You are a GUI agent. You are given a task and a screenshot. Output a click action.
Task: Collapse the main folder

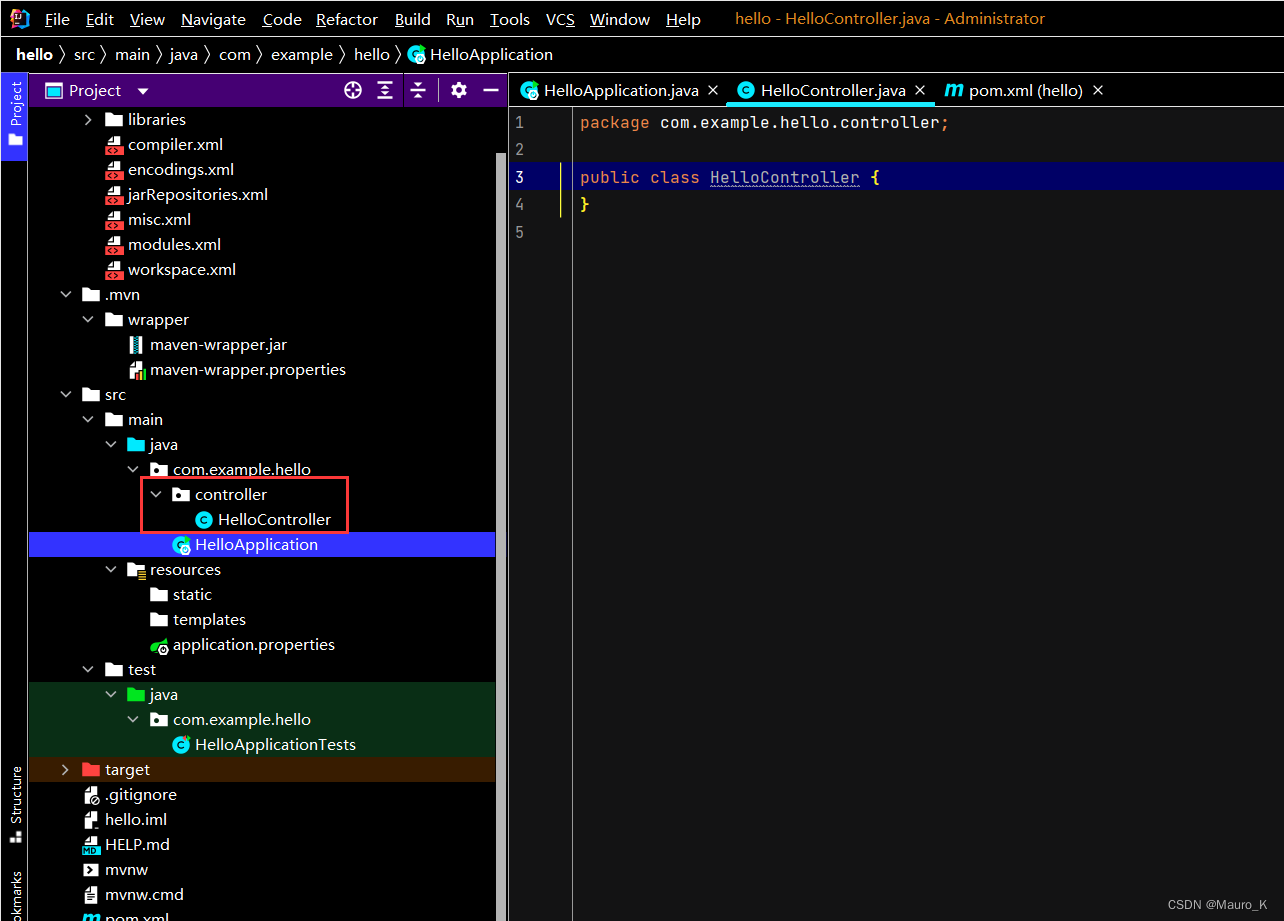pyautogui.click(x=88, y=420)
